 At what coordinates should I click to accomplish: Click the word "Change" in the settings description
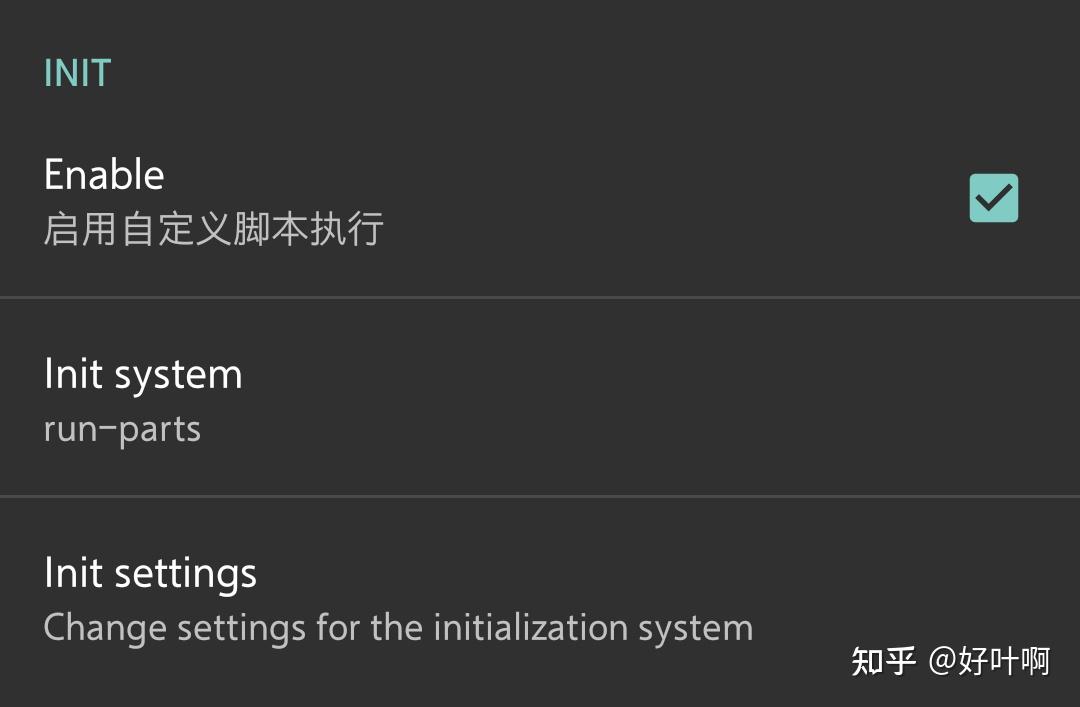(x=105, y=628)
